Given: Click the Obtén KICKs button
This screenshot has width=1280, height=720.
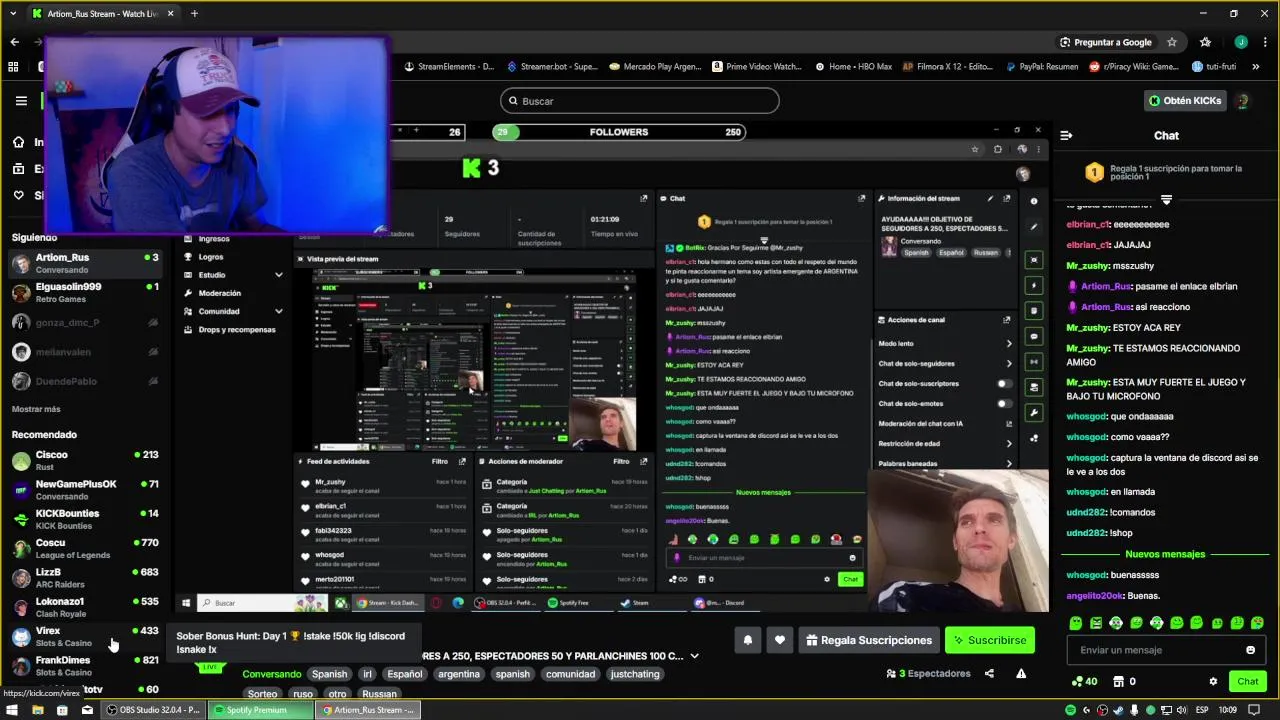Looking at the screenshot, I should [1185, 101].
